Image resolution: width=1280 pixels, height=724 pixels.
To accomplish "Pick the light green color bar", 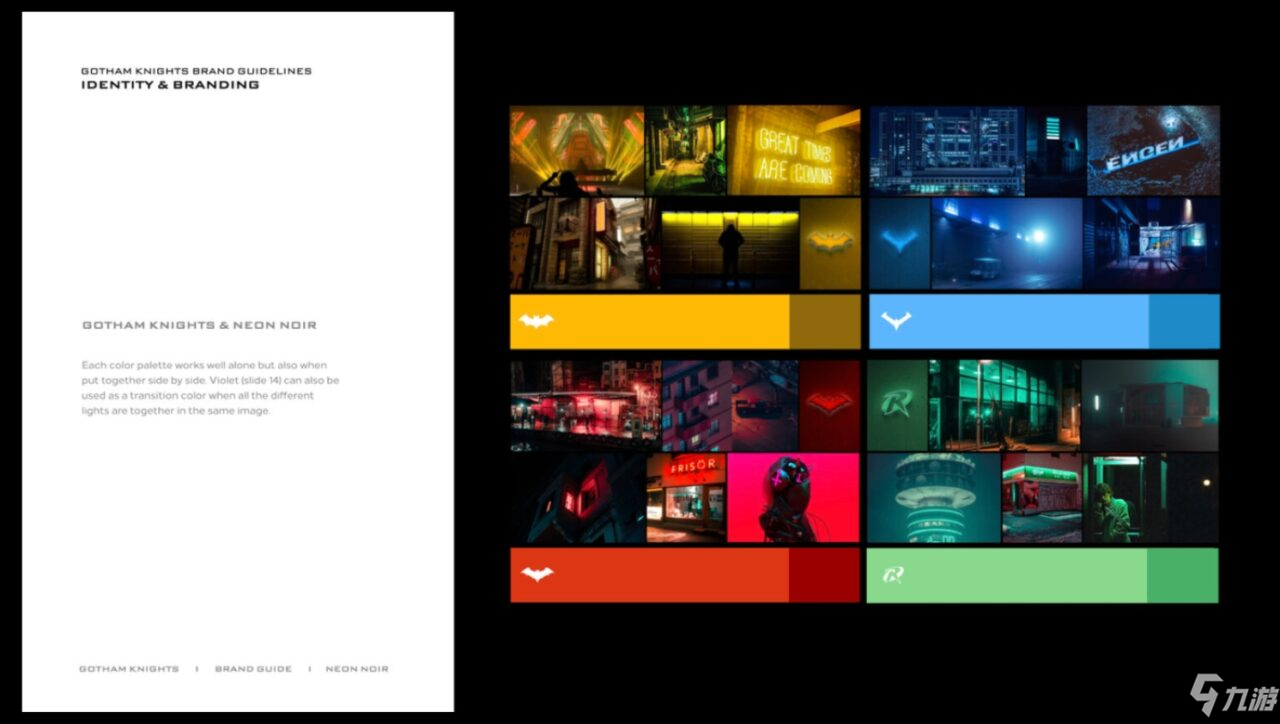I will click(x=1007, y=575).
